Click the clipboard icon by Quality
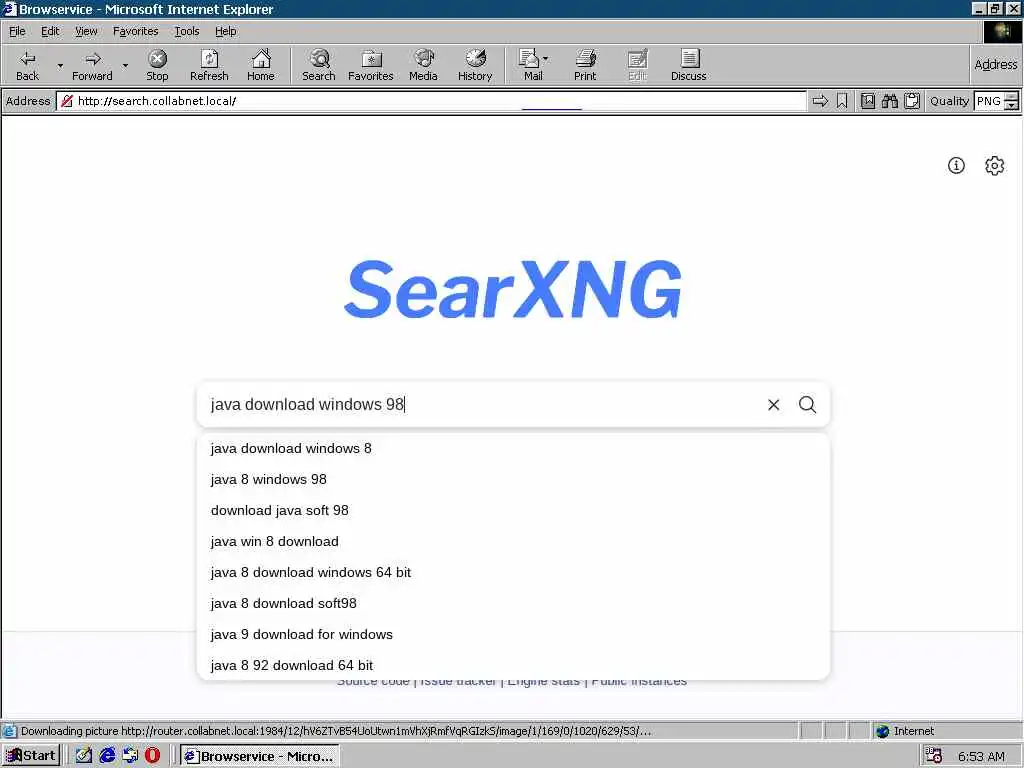 click(912, 101)
